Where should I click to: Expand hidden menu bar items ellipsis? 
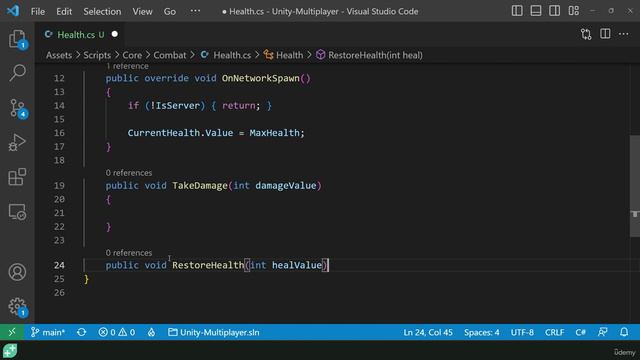pyautogui.click(x=195, y=11)
